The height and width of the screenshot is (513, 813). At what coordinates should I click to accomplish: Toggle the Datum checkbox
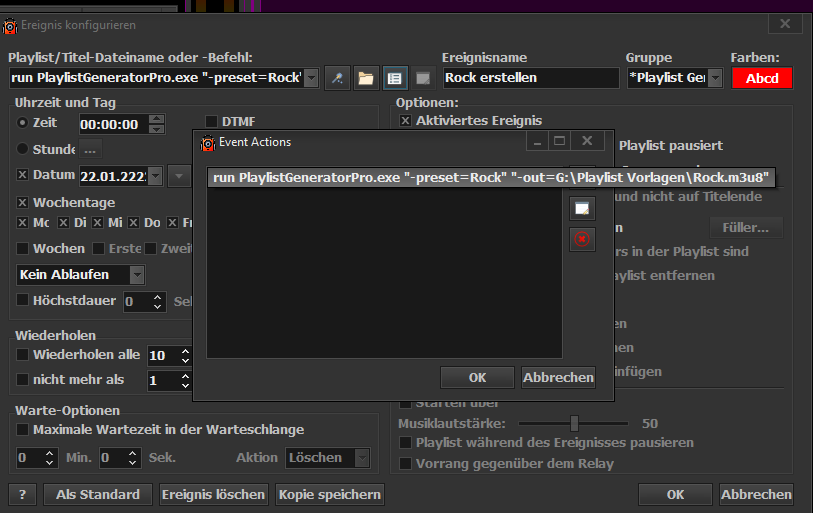22,175
